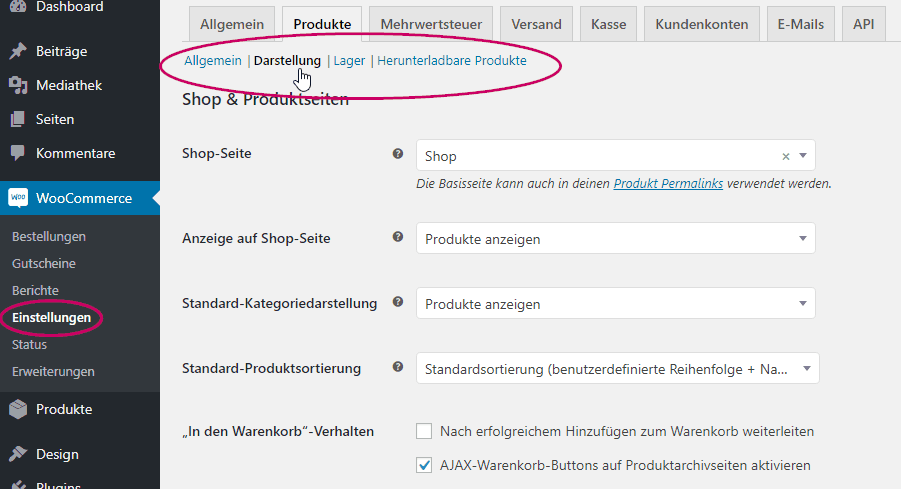
Task: Show help tooltip for Anzeige auf Shop-Seite
Action: pyautogui.click(x=398, y=237)
